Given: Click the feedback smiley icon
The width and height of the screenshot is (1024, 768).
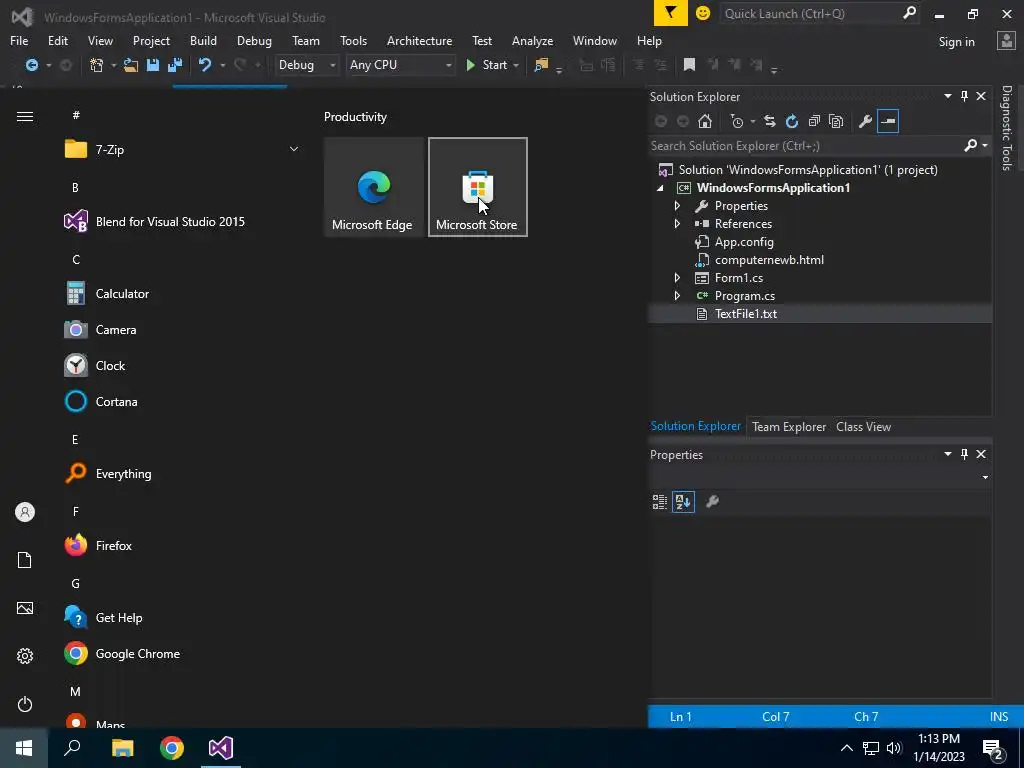Looking at the screenshot, I should (x=703, y=13).
